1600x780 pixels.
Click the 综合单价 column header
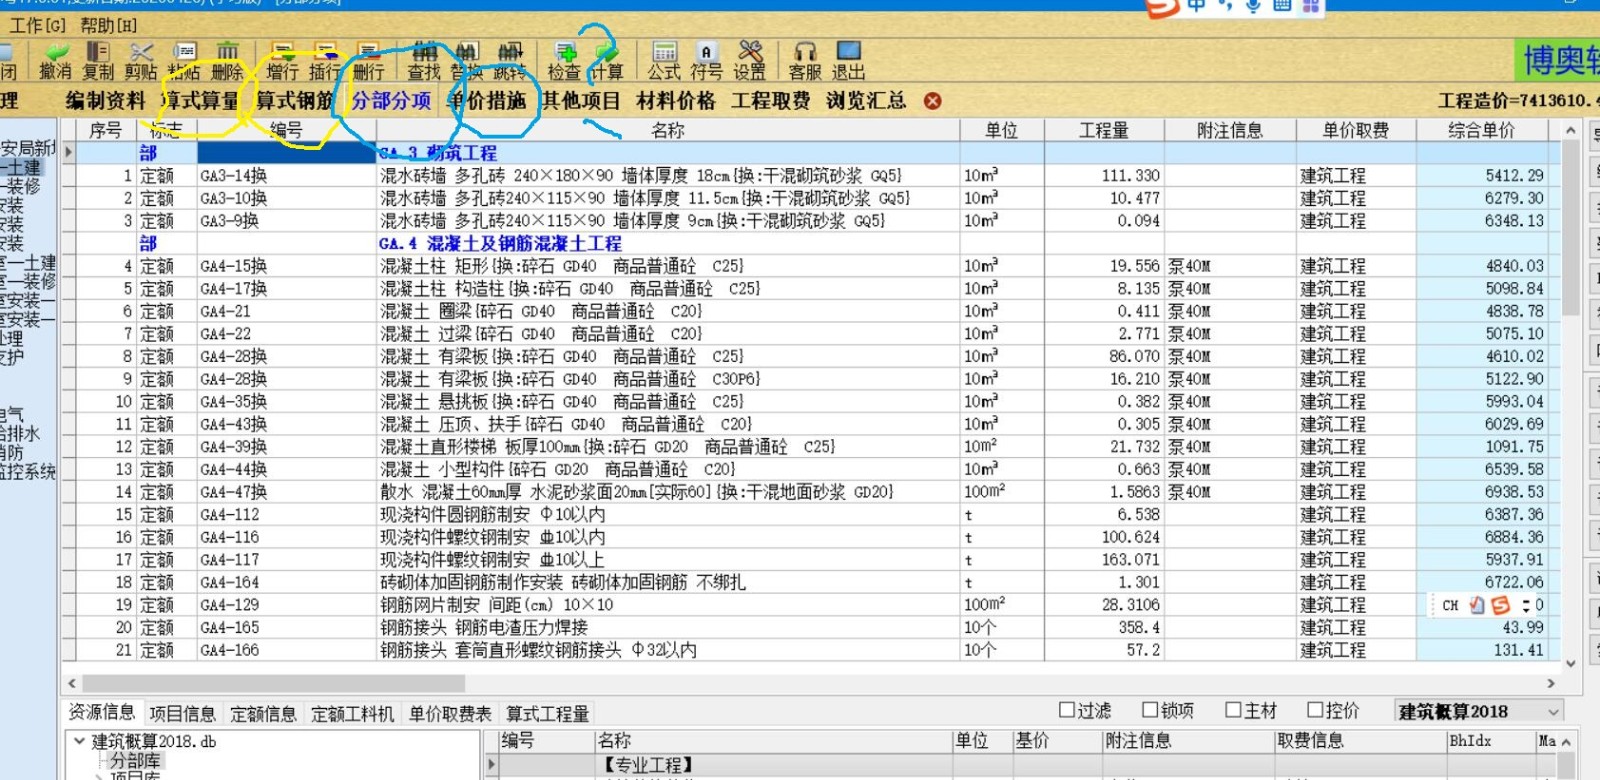[1482, 130]
